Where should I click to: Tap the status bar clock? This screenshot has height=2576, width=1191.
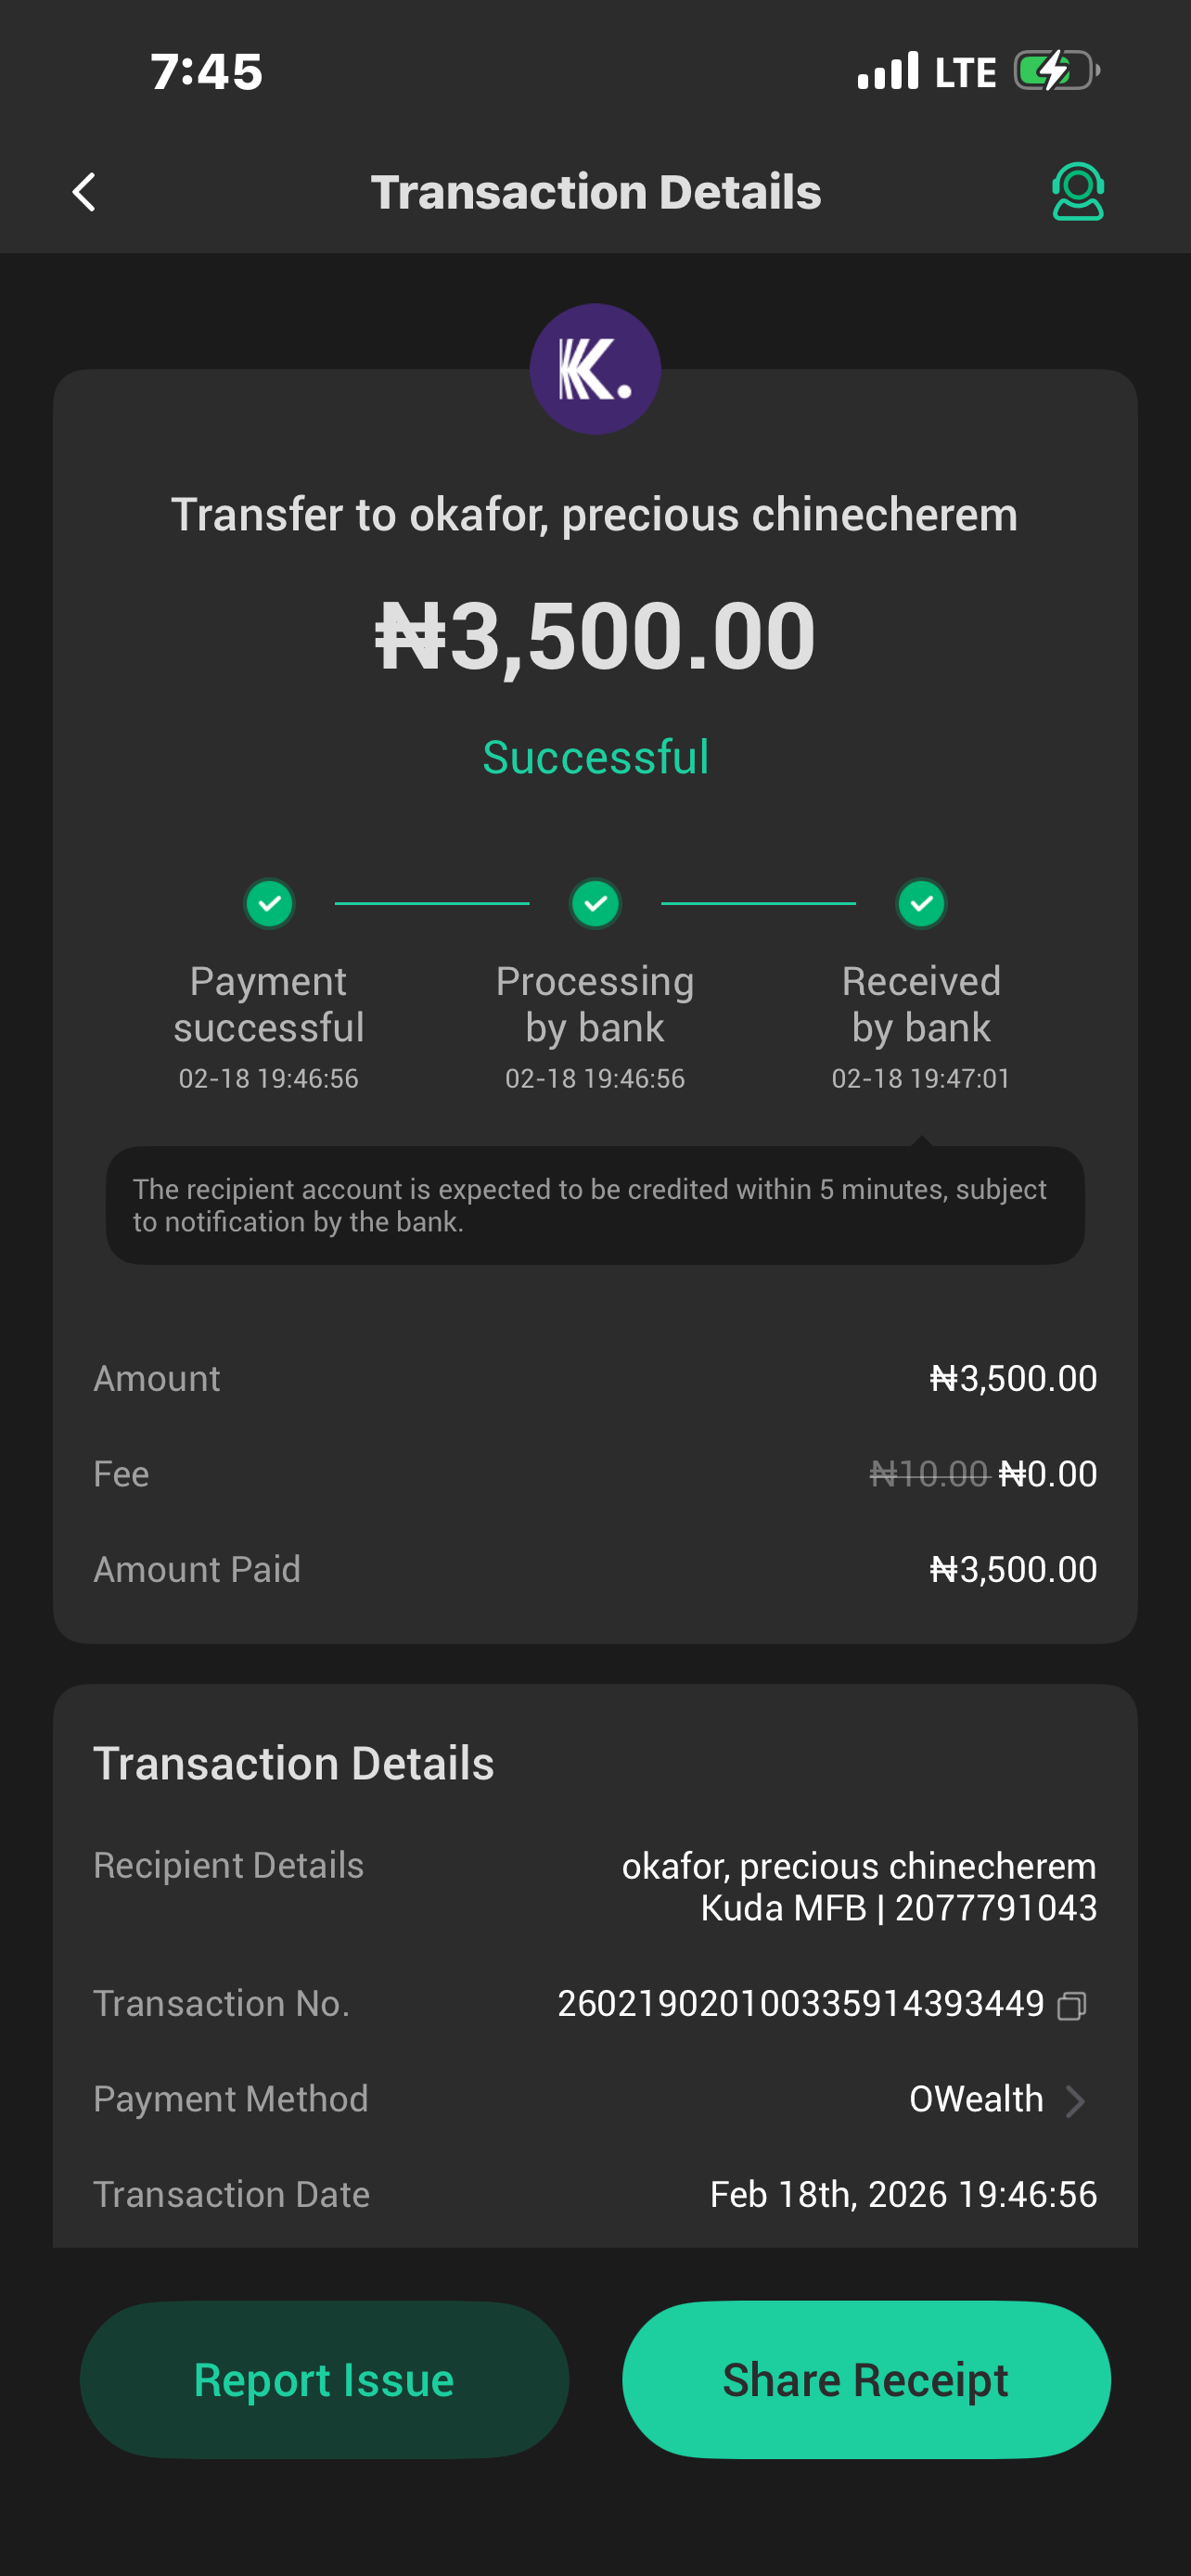pyautogui.click(x=207, y=72)
